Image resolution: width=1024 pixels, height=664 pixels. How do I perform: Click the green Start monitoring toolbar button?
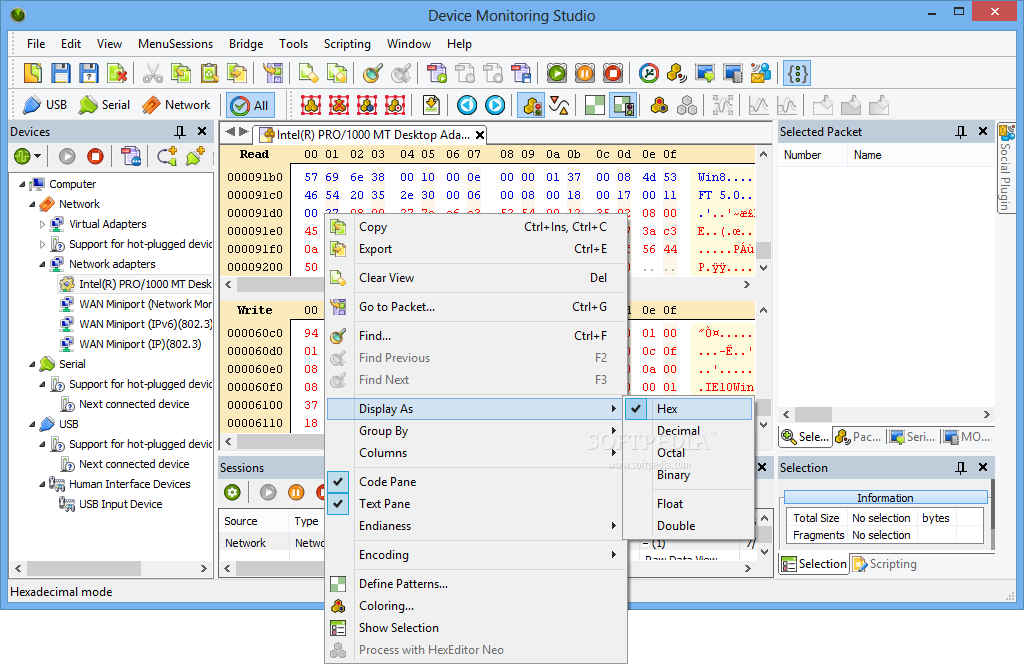coord(556,73)
